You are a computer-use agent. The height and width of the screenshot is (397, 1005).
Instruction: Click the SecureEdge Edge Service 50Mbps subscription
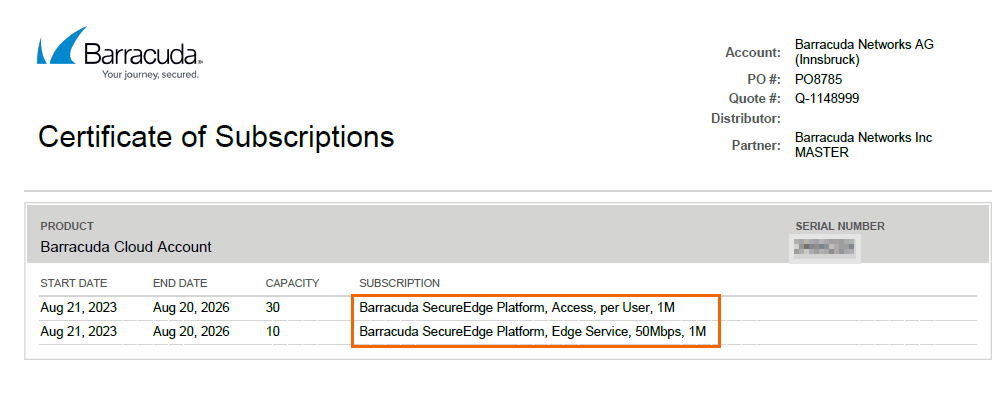pyautogui.click(x=533, y=332)
